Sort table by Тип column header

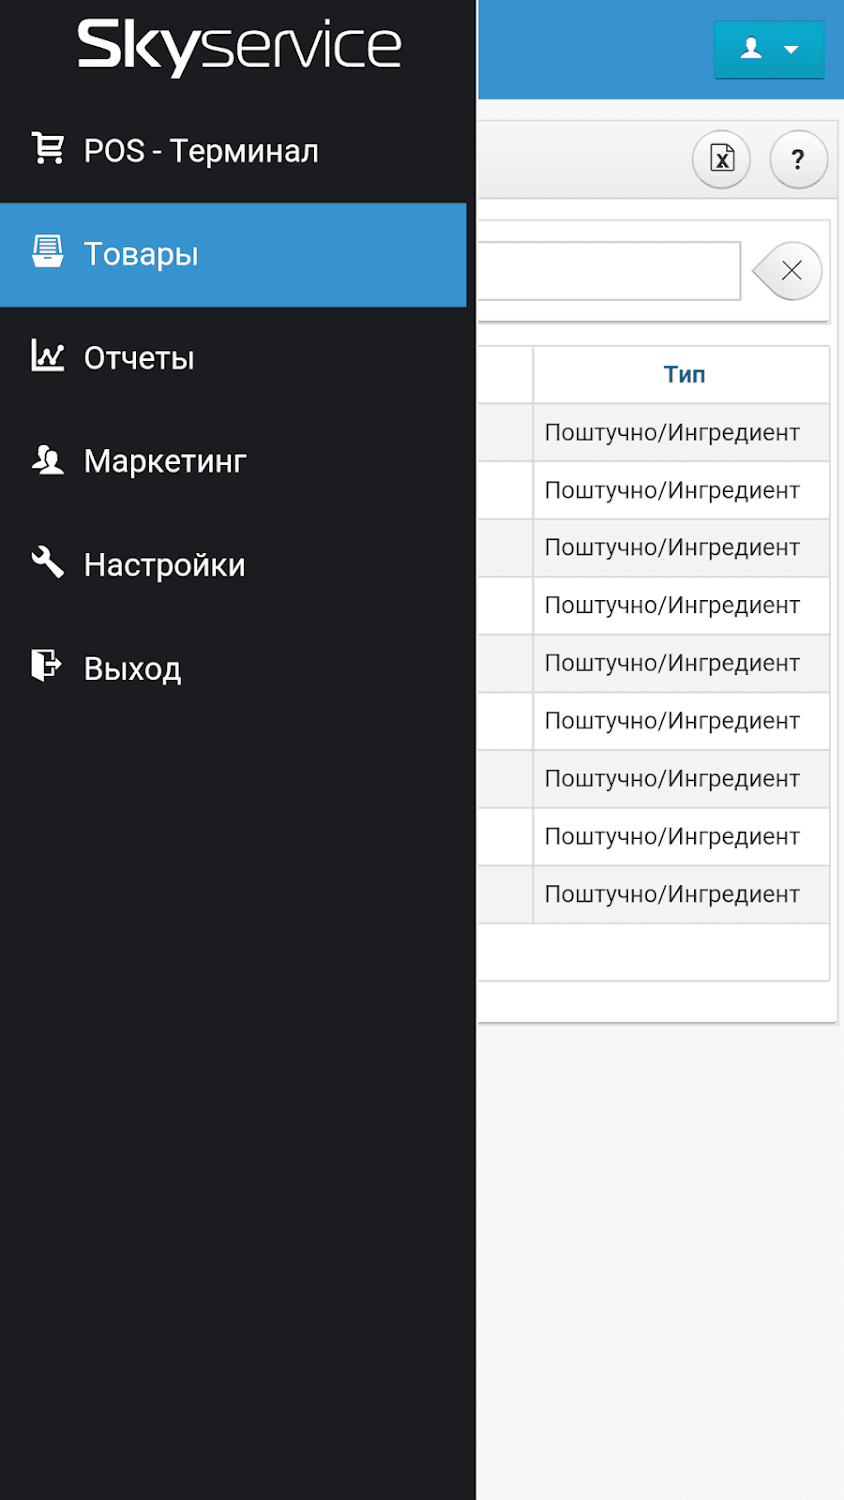684,374
